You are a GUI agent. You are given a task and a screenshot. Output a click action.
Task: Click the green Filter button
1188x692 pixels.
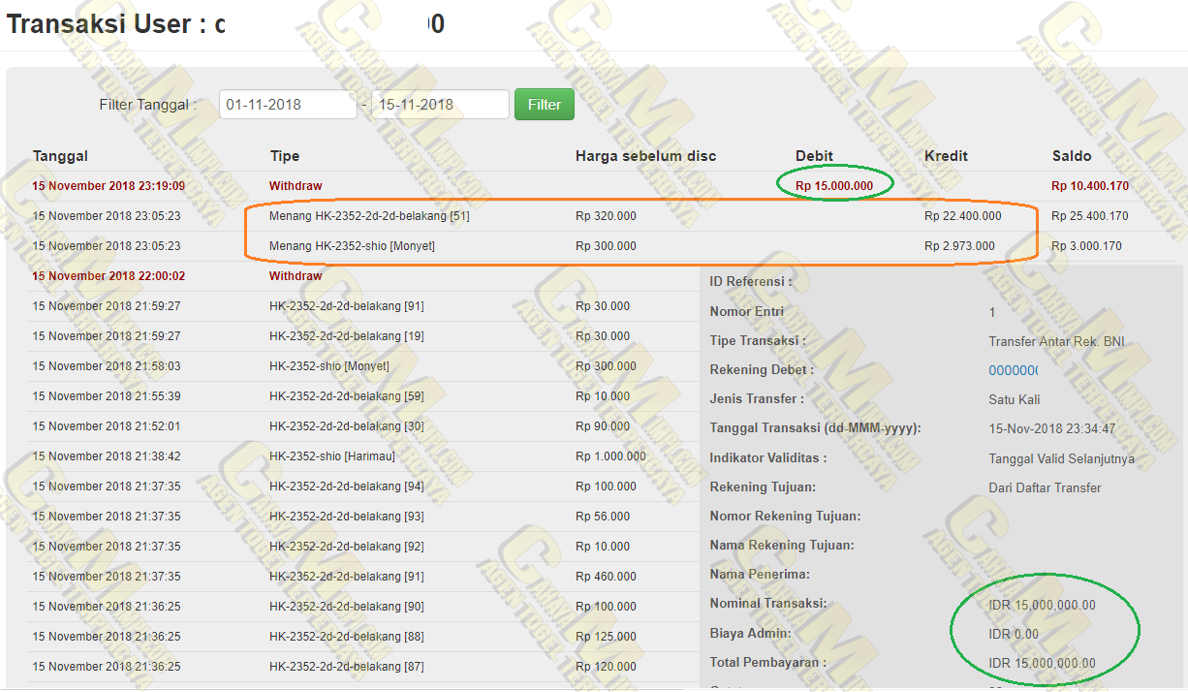[544, 105]
